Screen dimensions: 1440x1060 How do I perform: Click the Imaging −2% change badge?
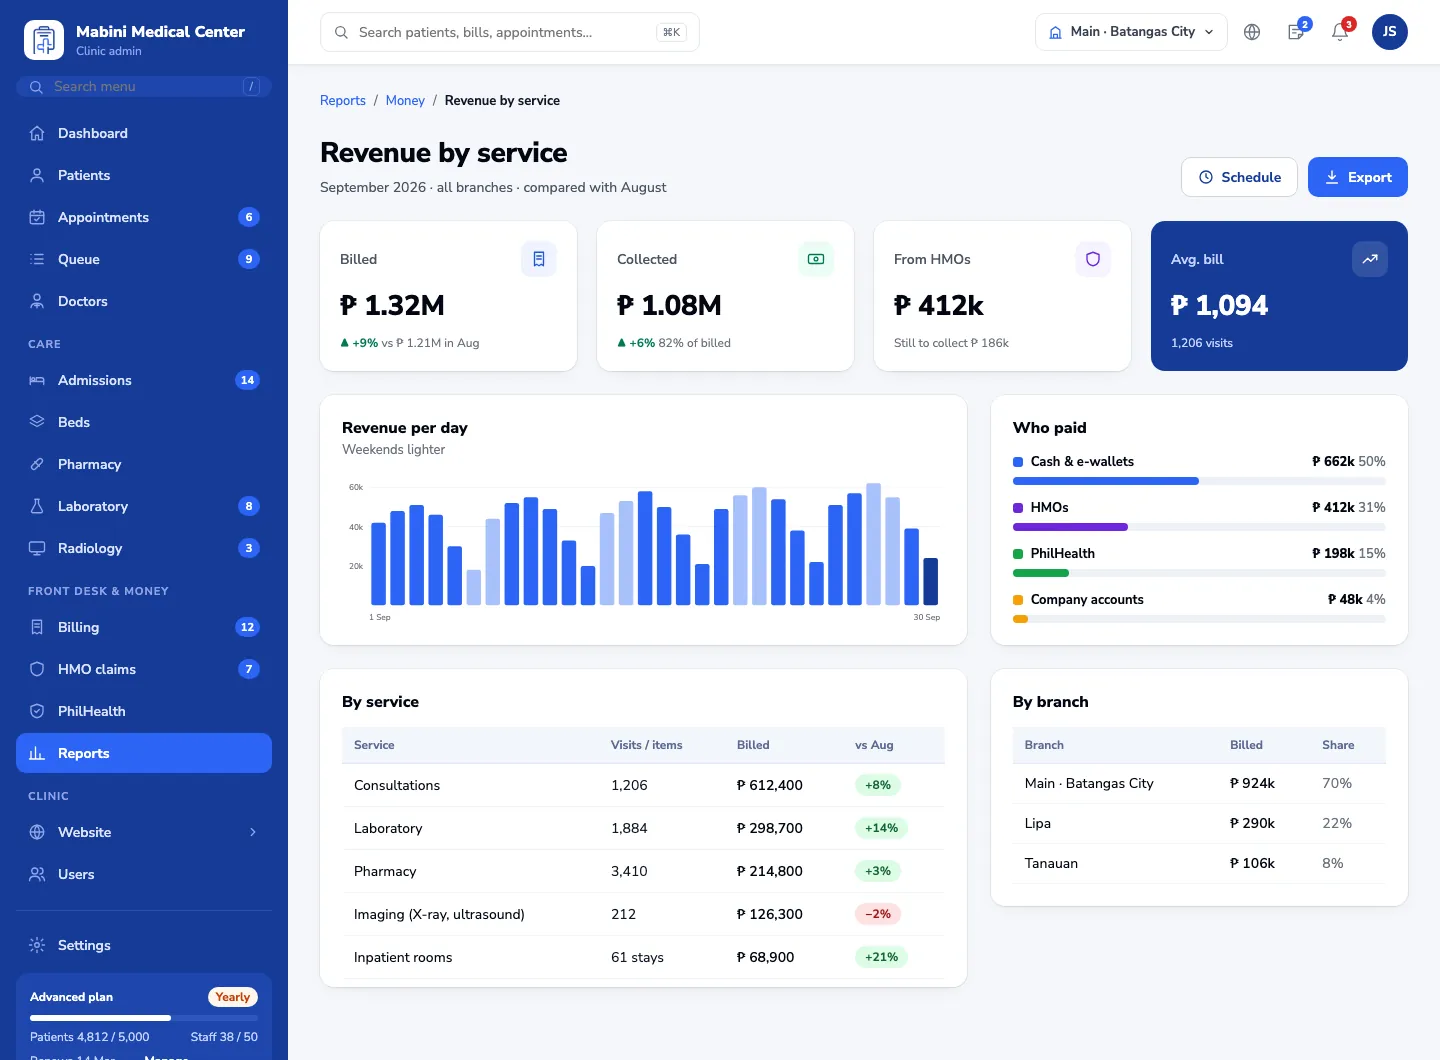tap(878, 914)
